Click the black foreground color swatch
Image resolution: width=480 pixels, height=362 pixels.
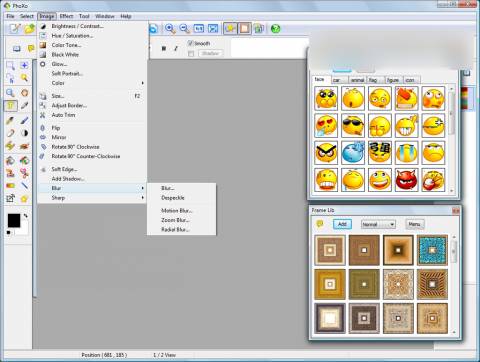tap(14, 221)
